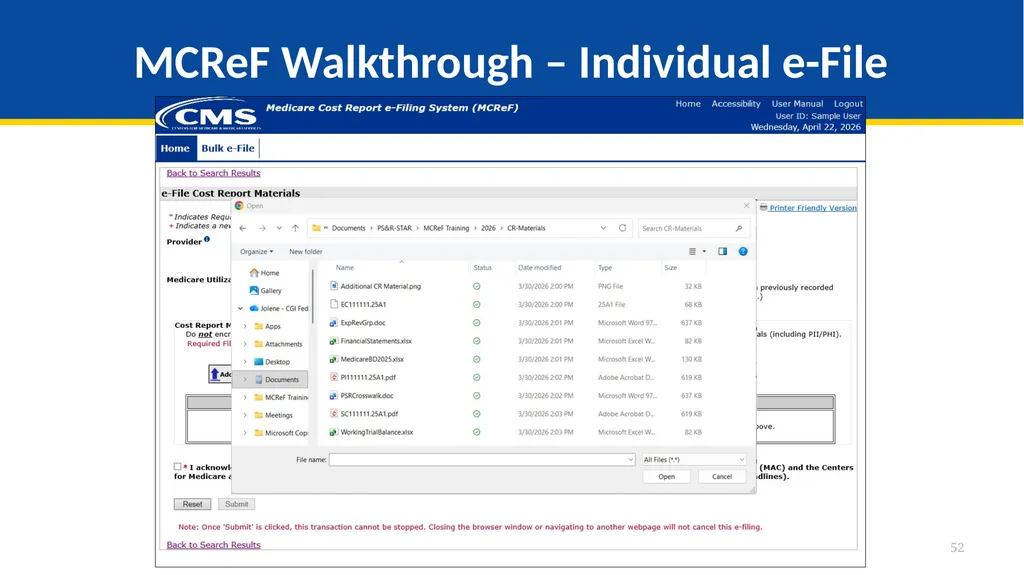The height and width of the screenshot is (575, 1024).
Task: Switch to the Bulk e-File tab
Action: pos(228,148)
